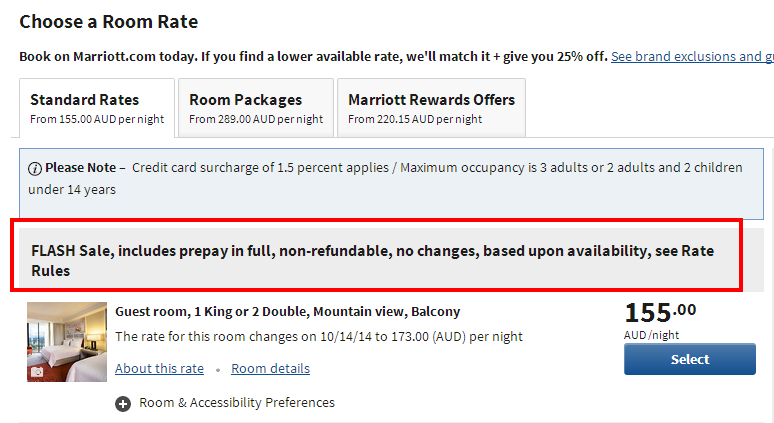
Task: Click the plus icon for Accessibility Preferences
Action: pyautogui.click(x=123, y=404)
